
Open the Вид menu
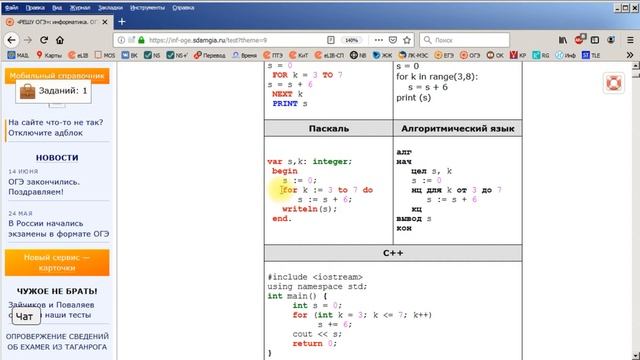point(57,8)
